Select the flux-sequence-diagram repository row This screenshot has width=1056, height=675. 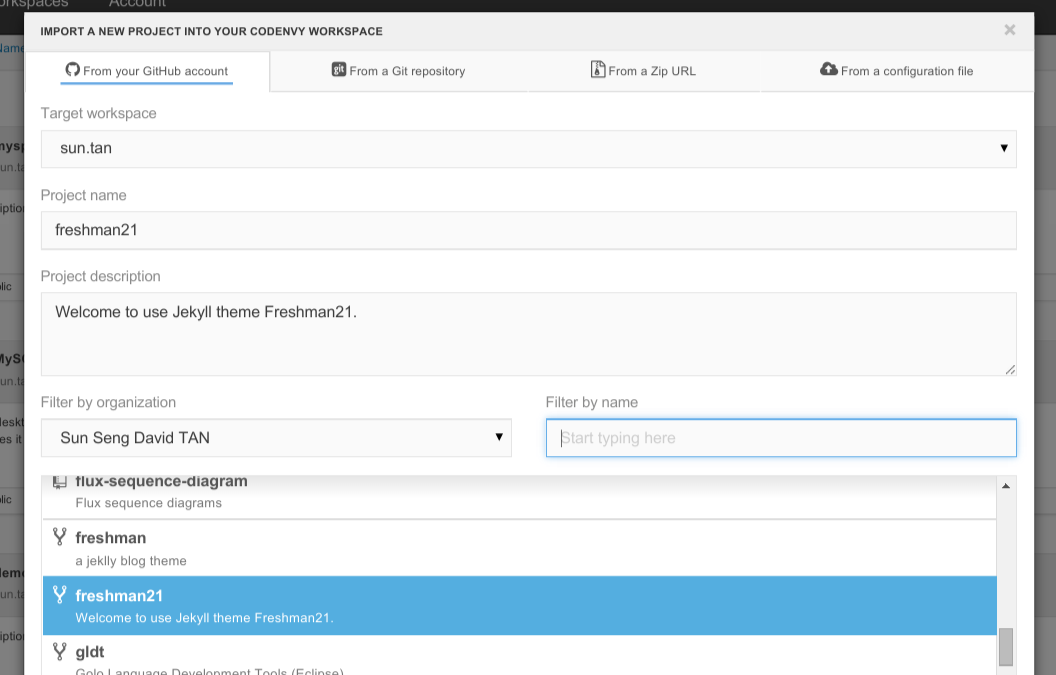pos(519,497)
